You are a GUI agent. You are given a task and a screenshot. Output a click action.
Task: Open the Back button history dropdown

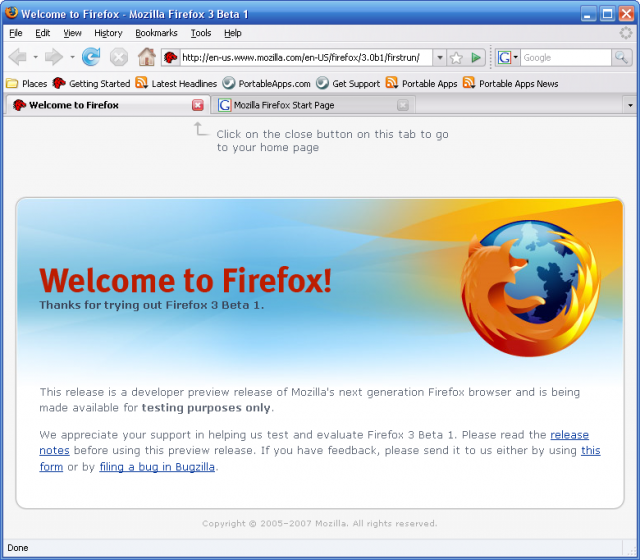point(36,57)
